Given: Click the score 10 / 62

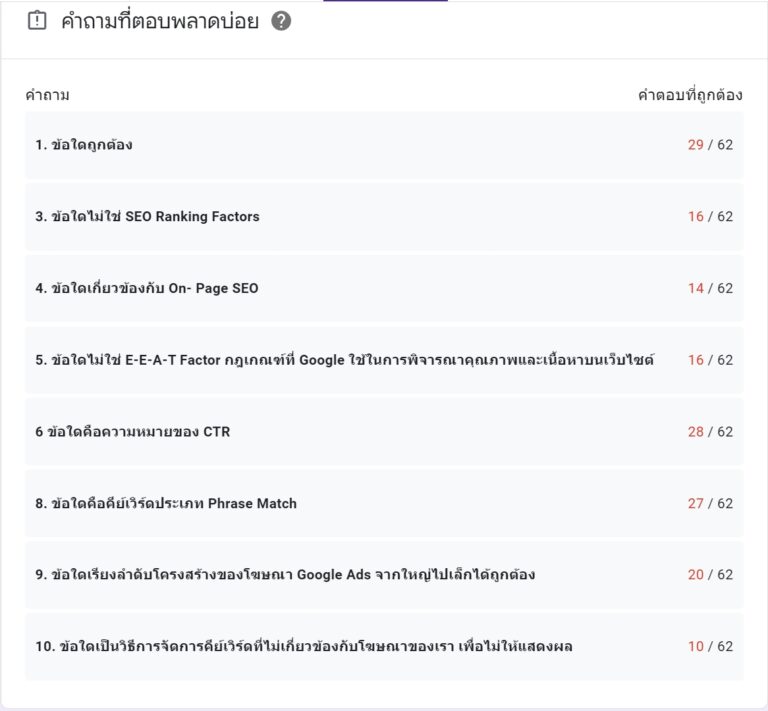Looking at the screenshot, I should (x=710, y=646).
